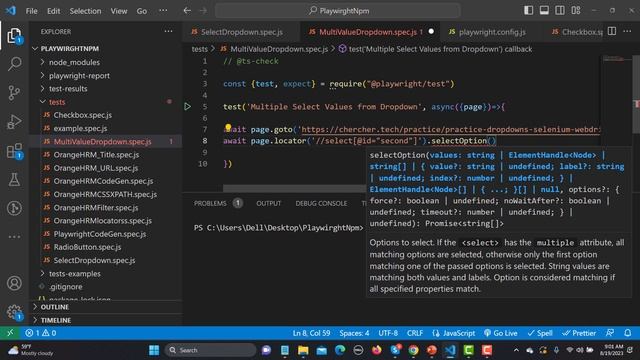Click the Windows taskbar Search box
Viewport: 640px width, 360px height.
[211, 350]
